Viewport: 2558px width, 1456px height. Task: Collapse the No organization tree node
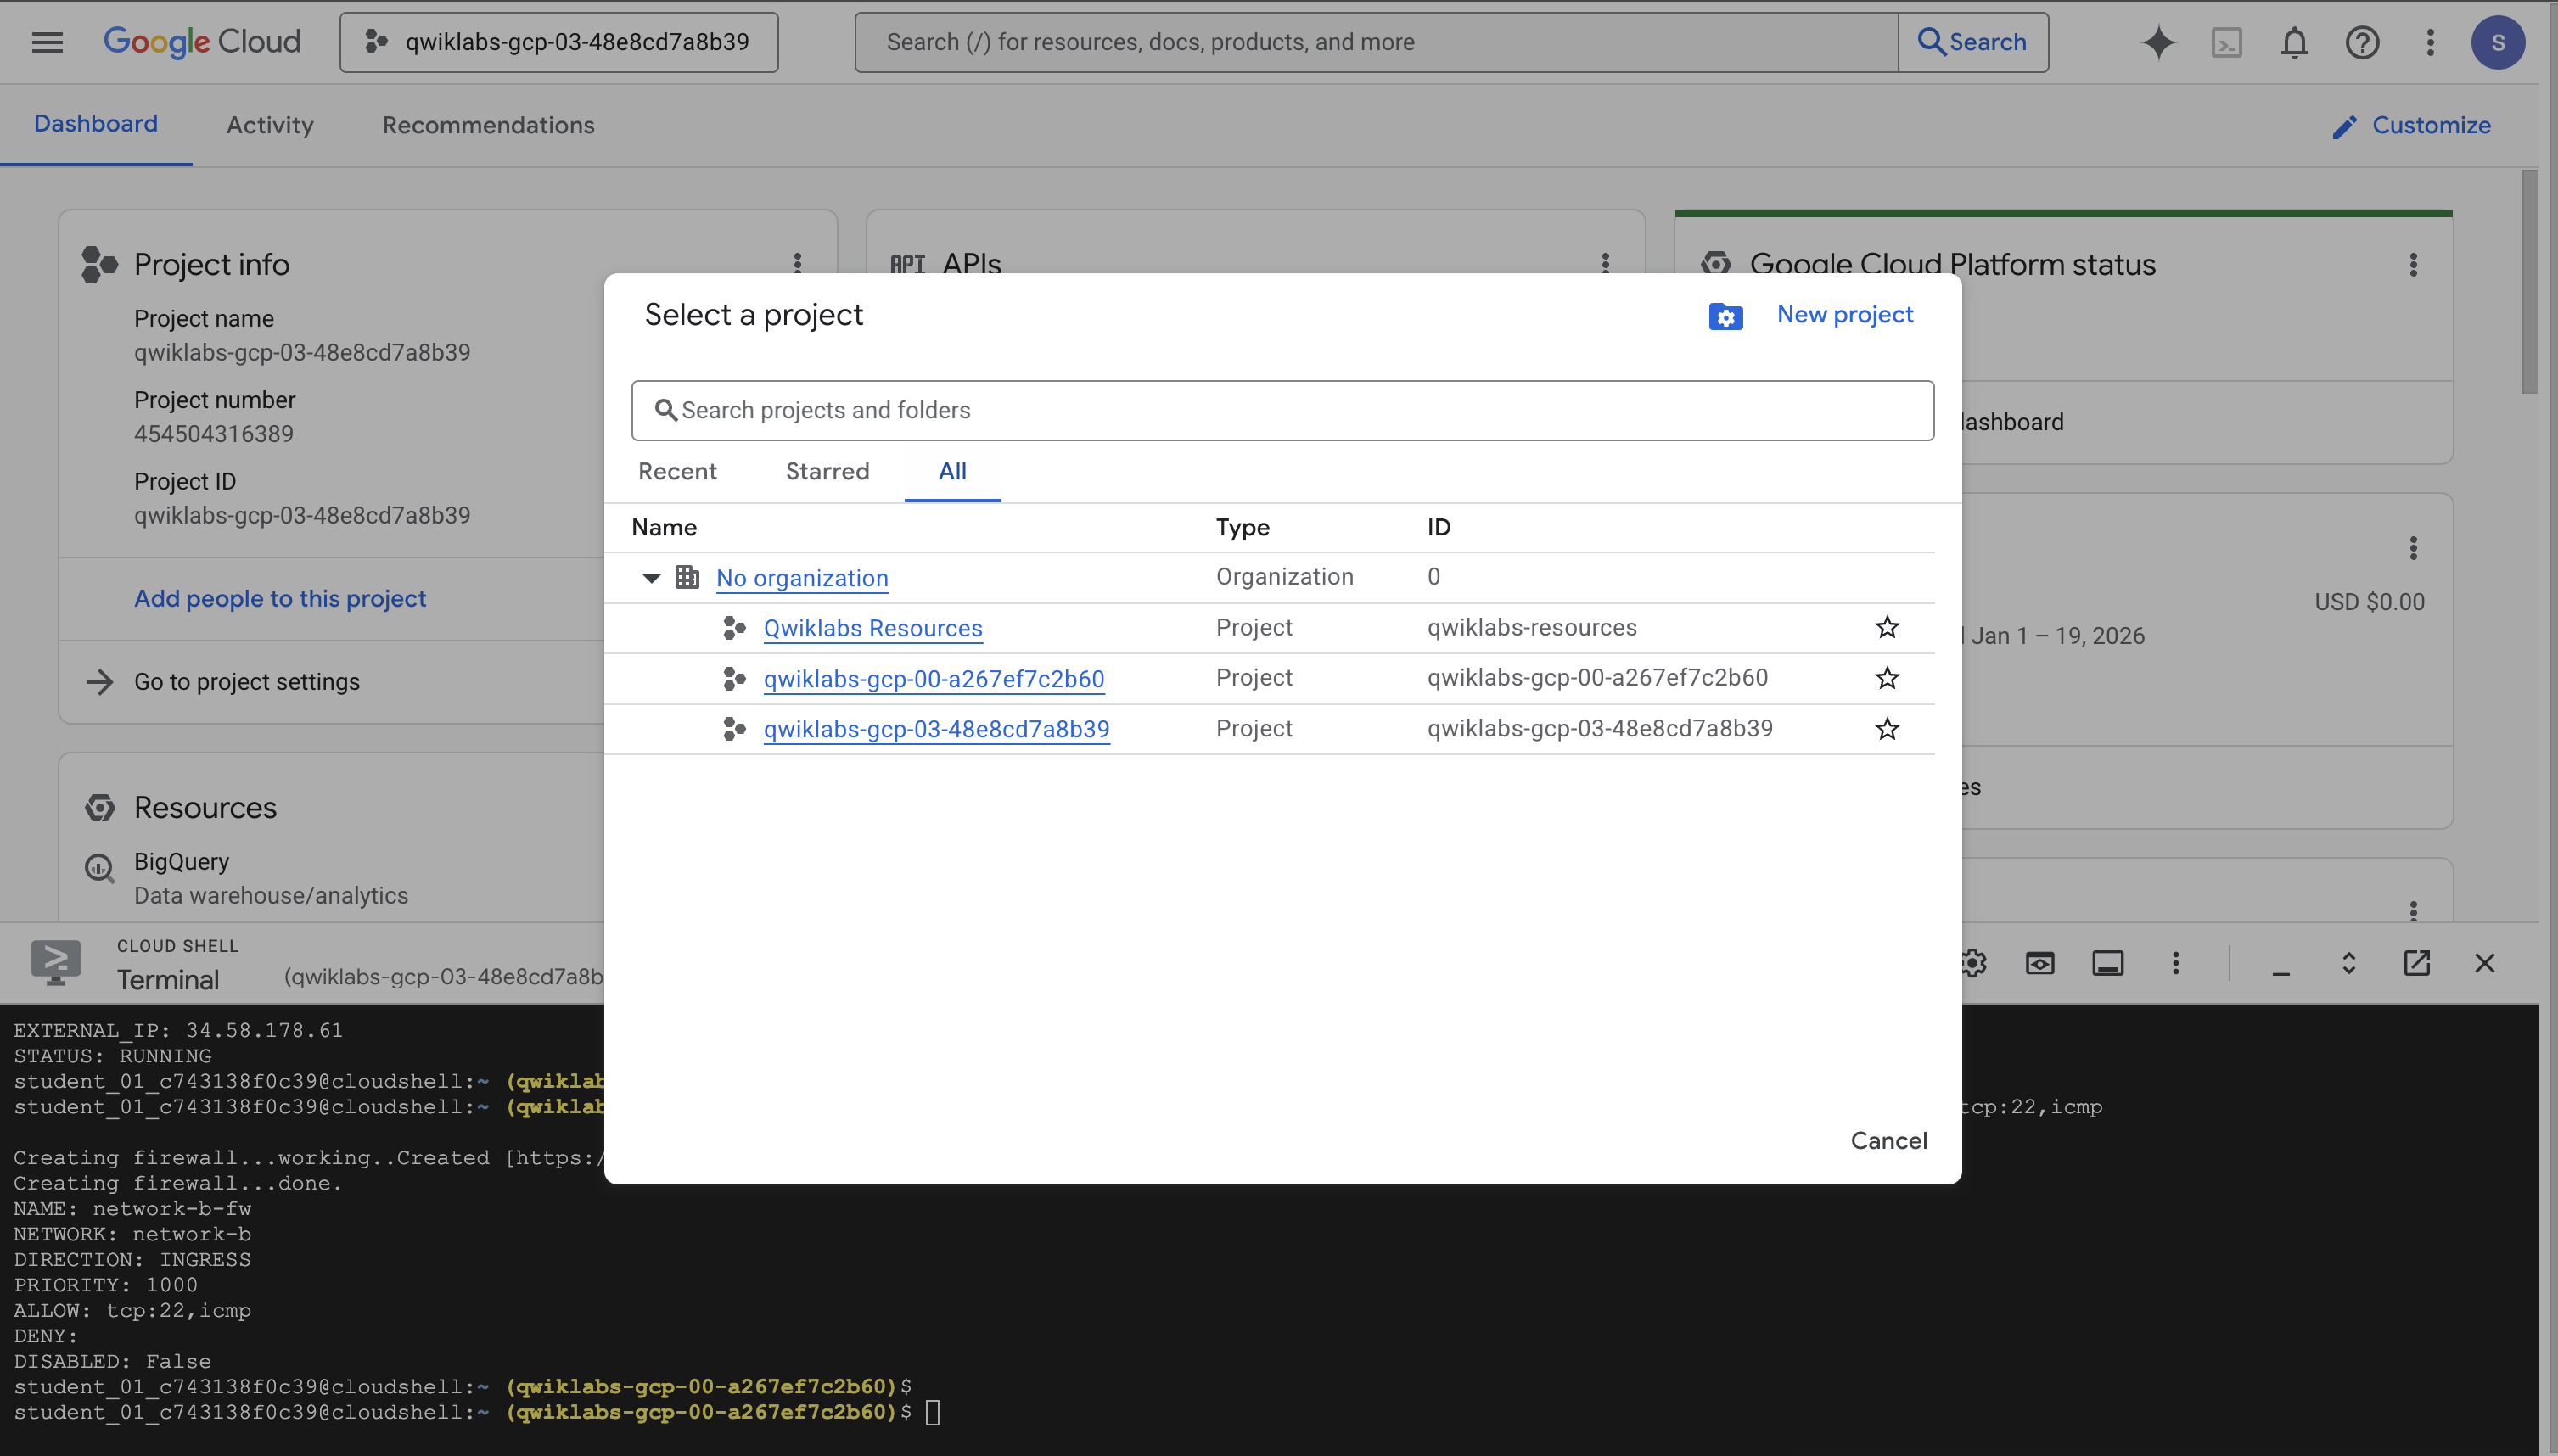651,578
